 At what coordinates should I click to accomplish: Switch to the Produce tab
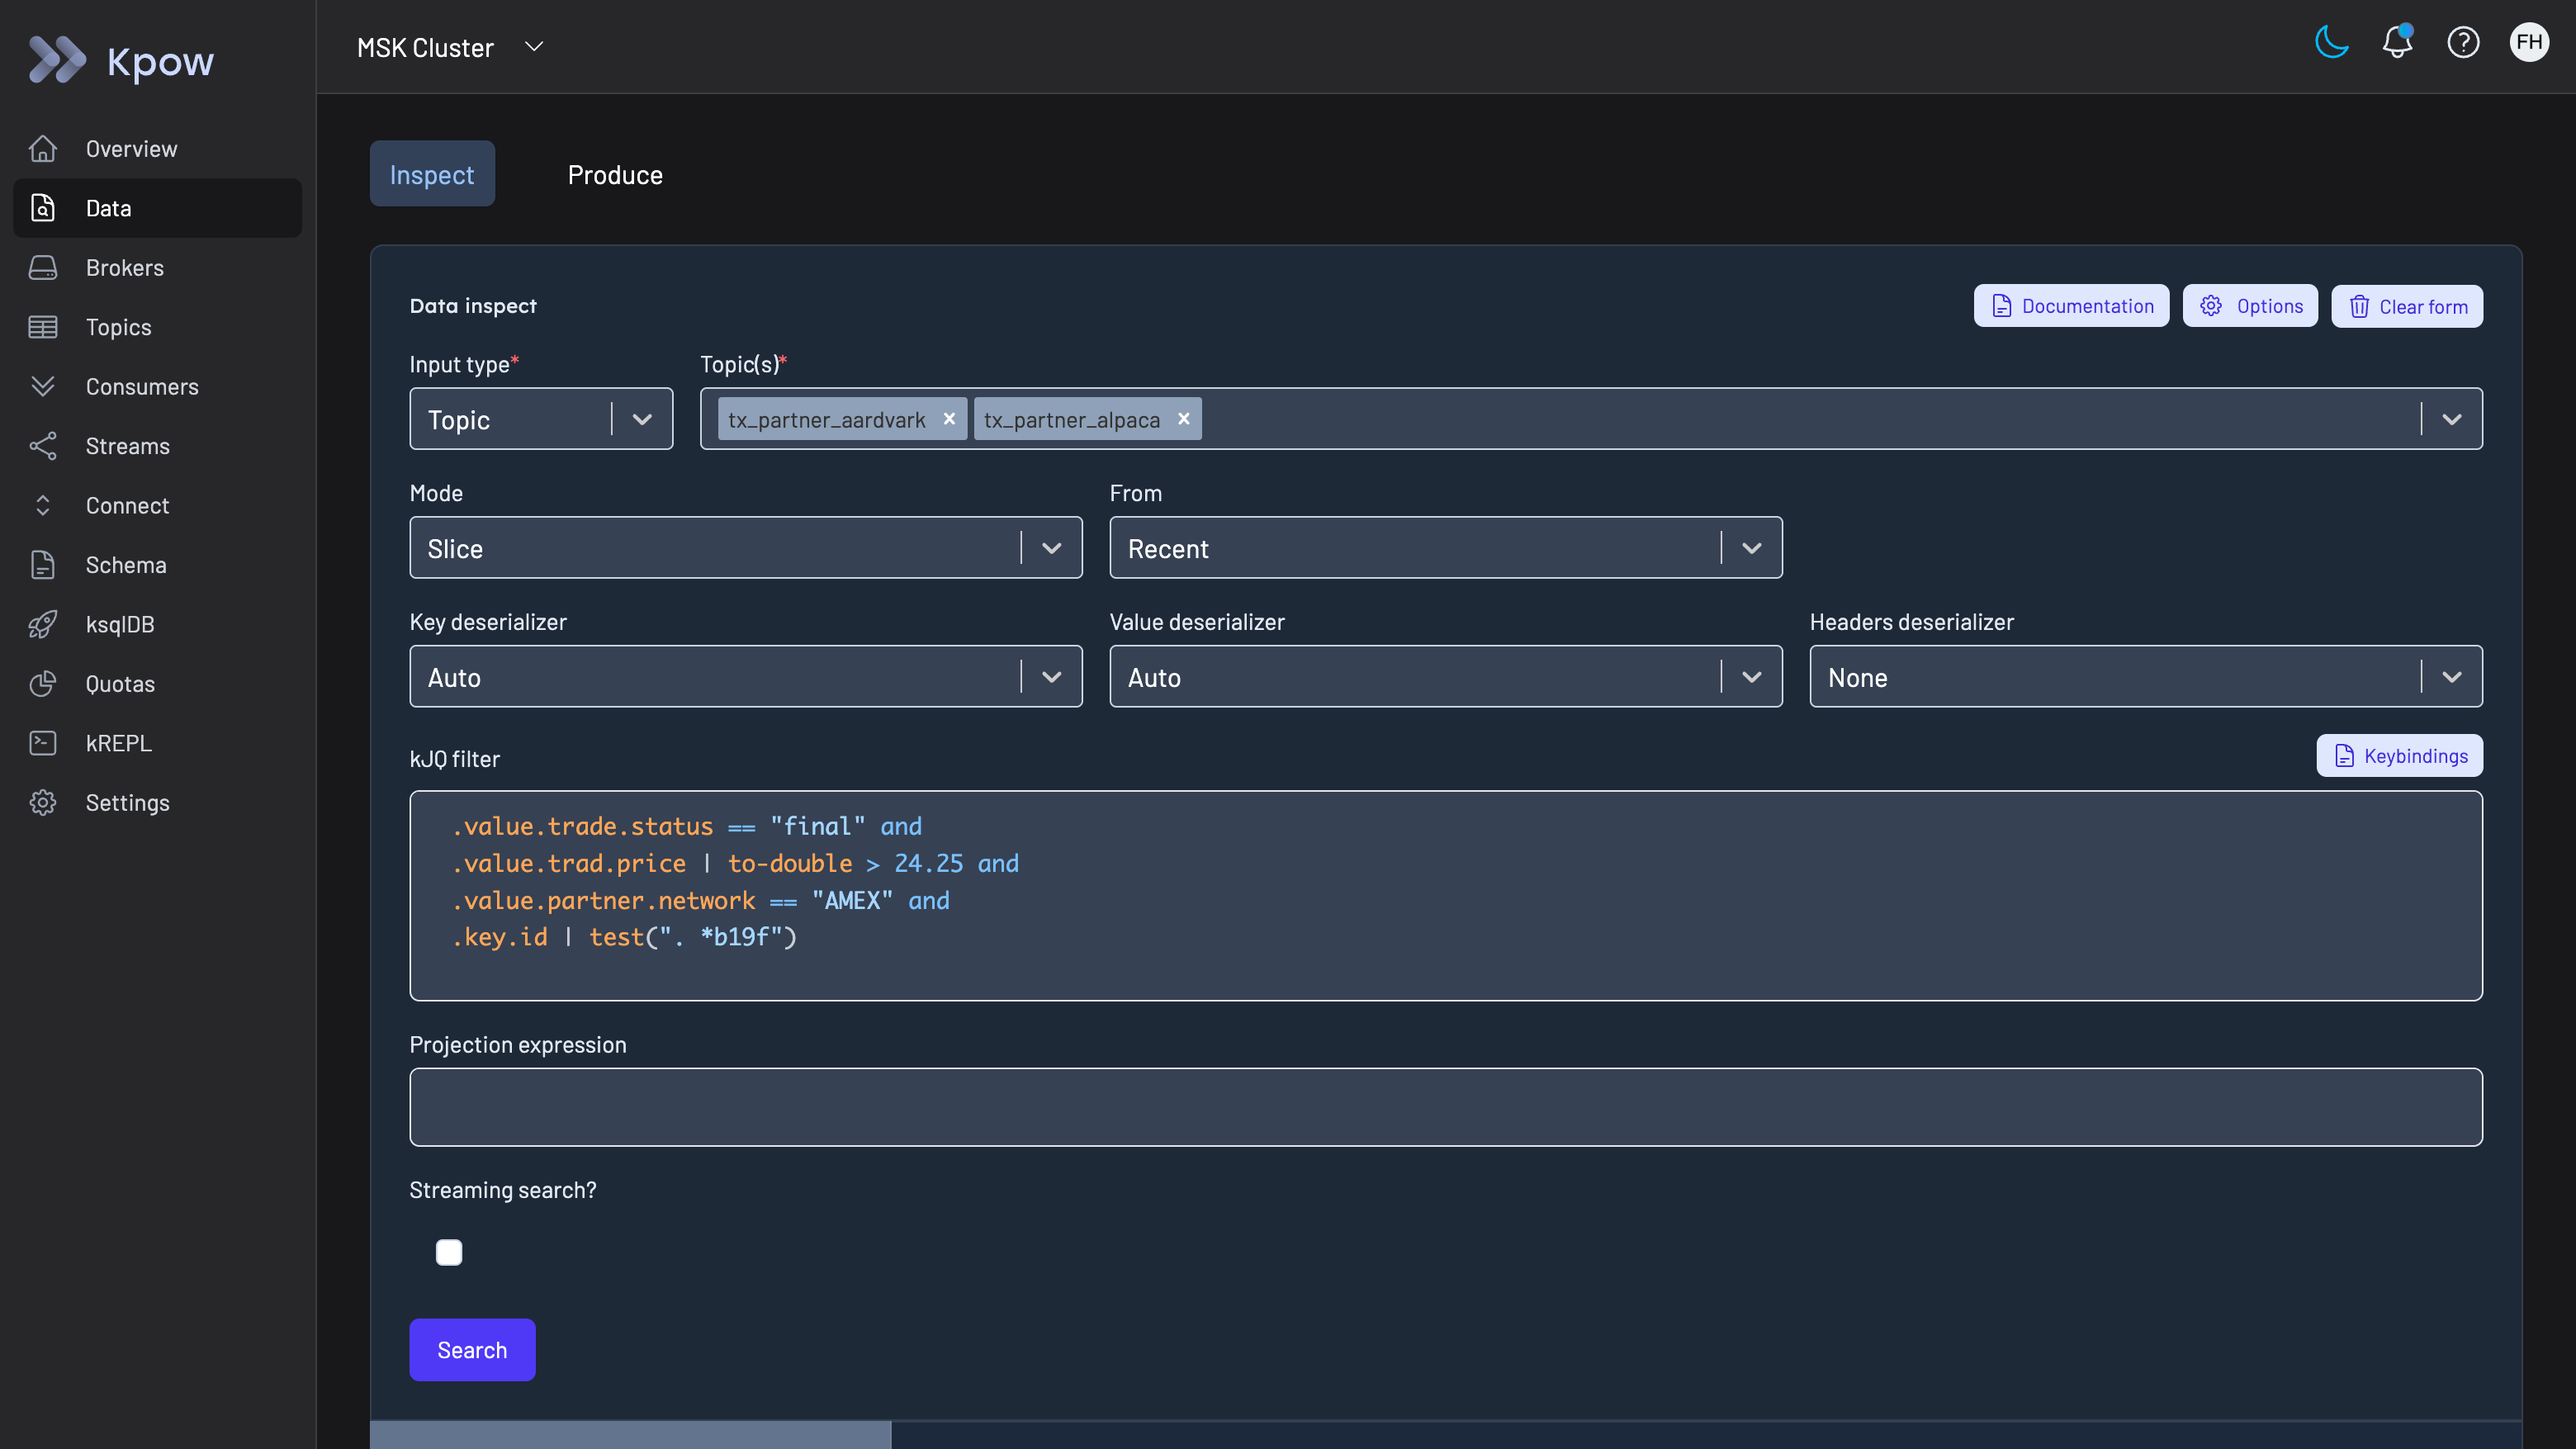[x=615, y=174]
